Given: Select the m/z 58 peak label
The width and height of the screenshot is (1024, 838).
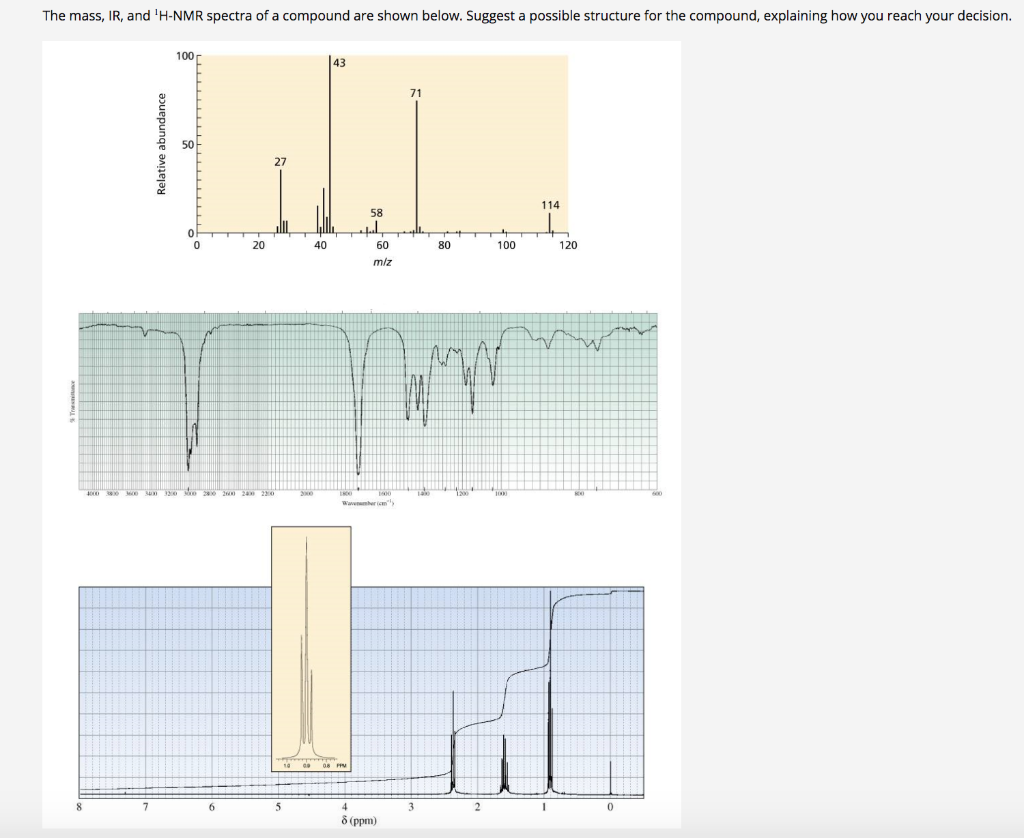Looking at the screenshot, I should pyautogui.click(x=377, y=213).
